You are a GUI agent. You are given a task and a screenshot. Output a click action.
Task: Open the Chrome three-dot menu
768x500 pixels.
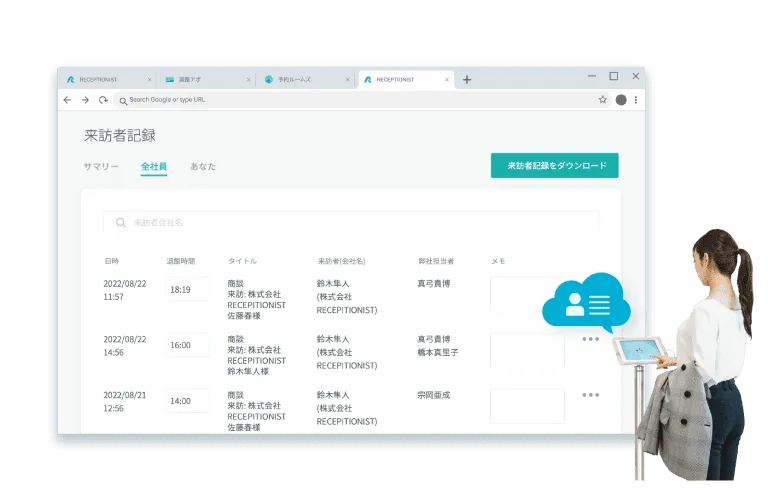tap(636, 100)
